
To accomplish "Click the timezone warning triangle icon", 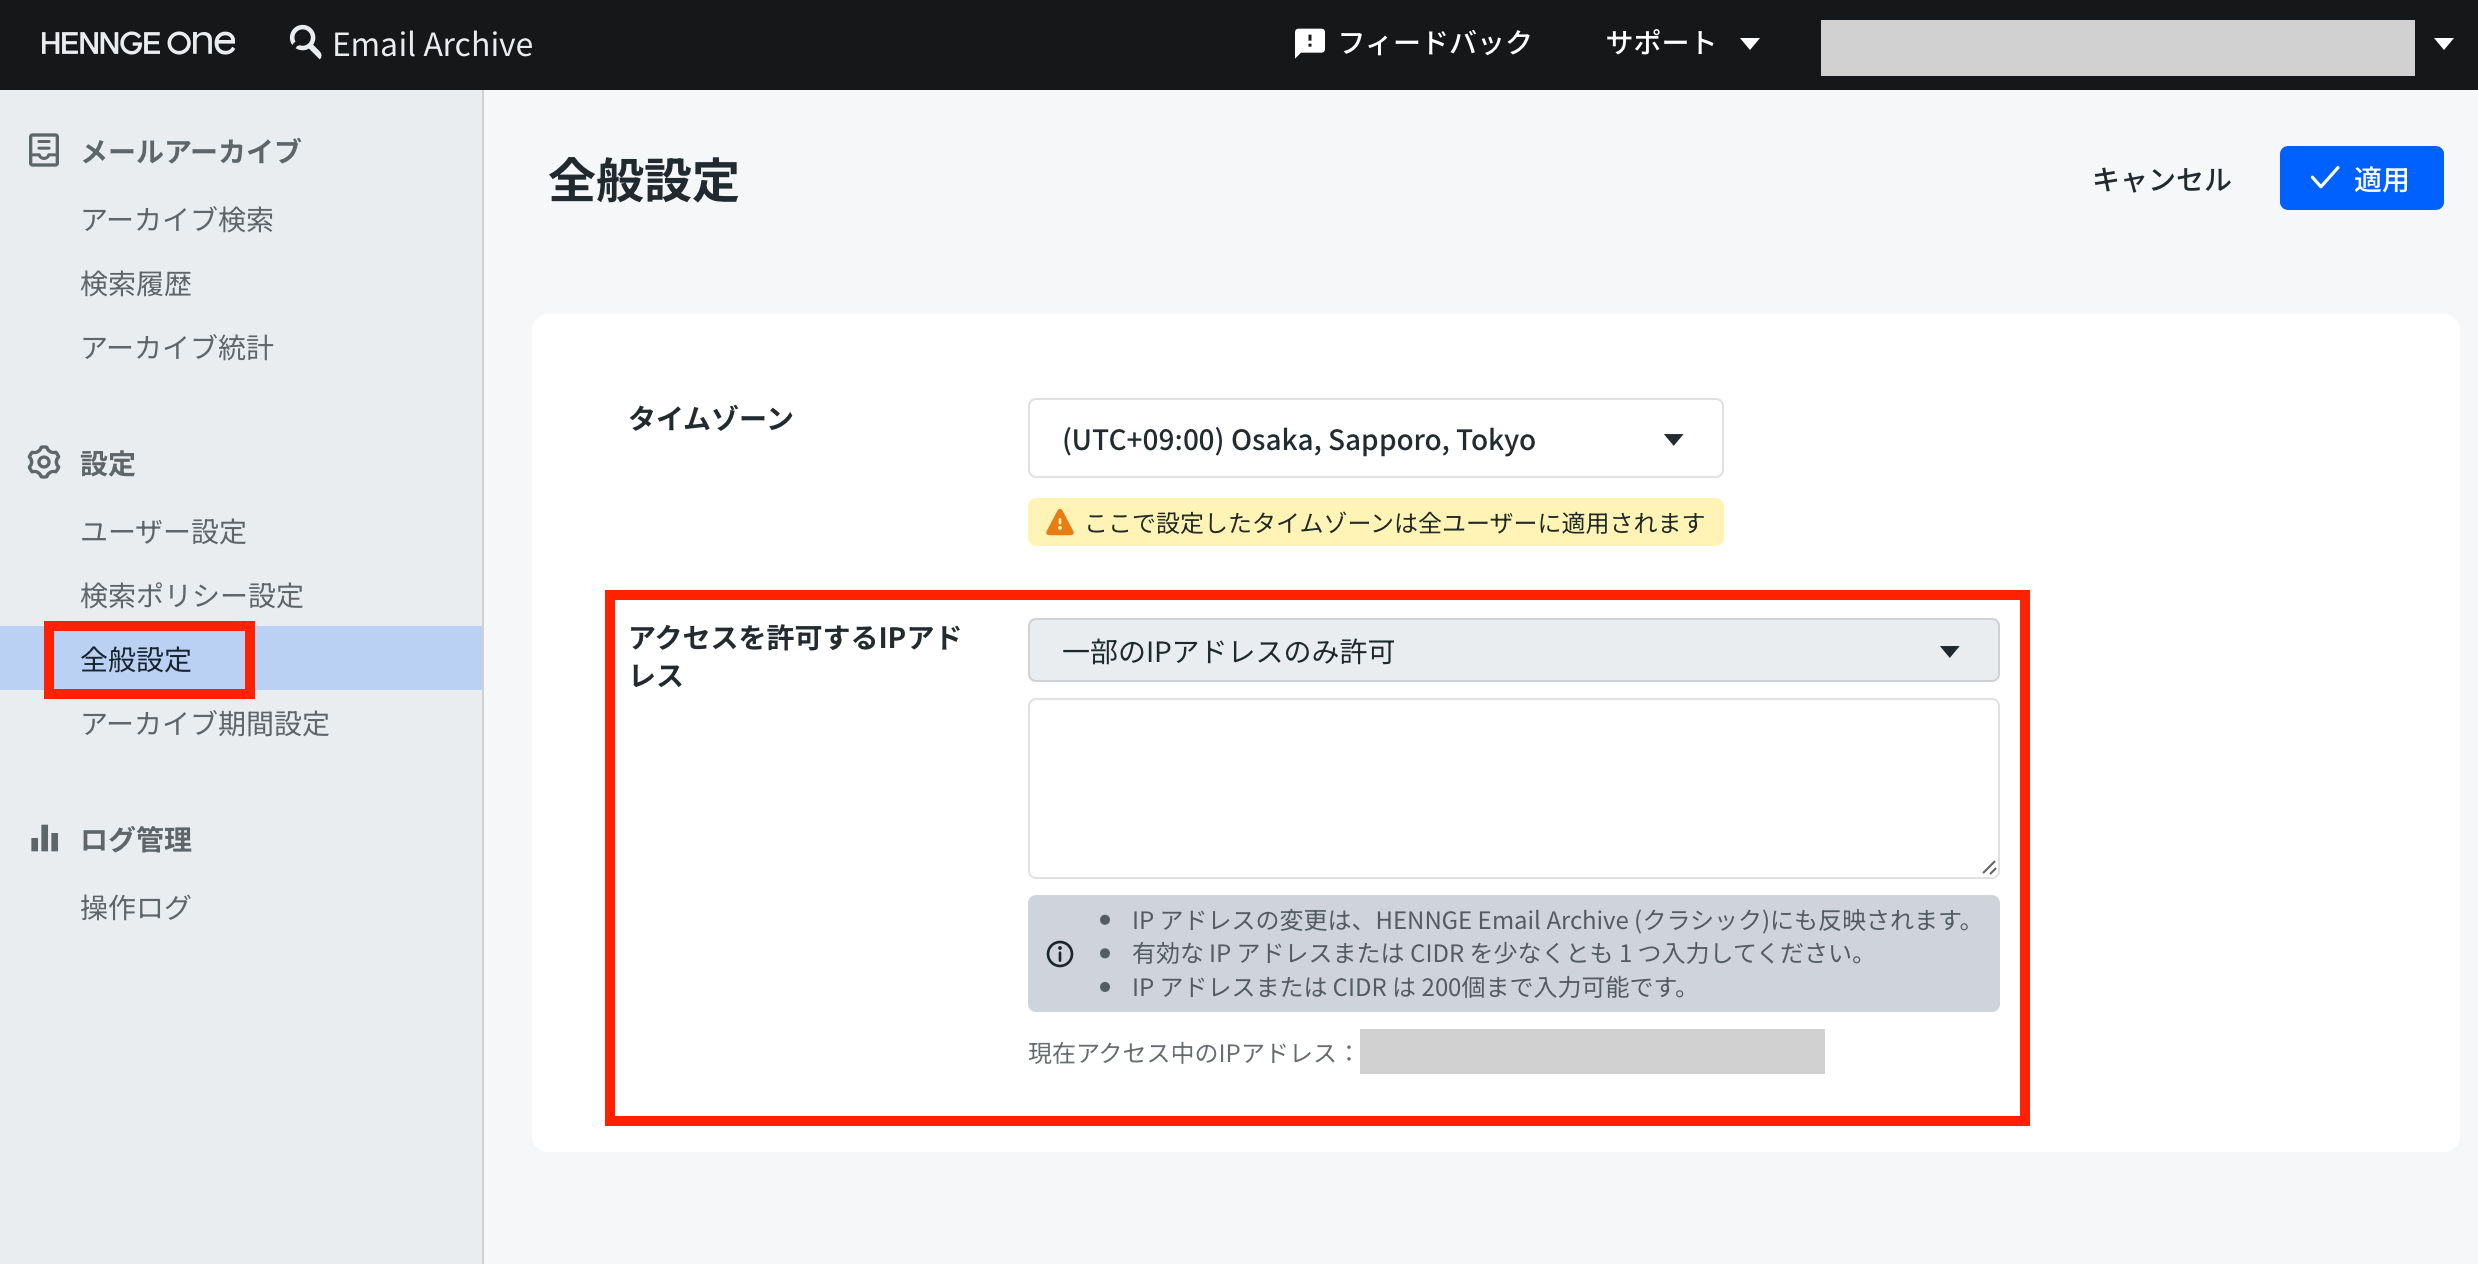I will (x=1059, y=522).
